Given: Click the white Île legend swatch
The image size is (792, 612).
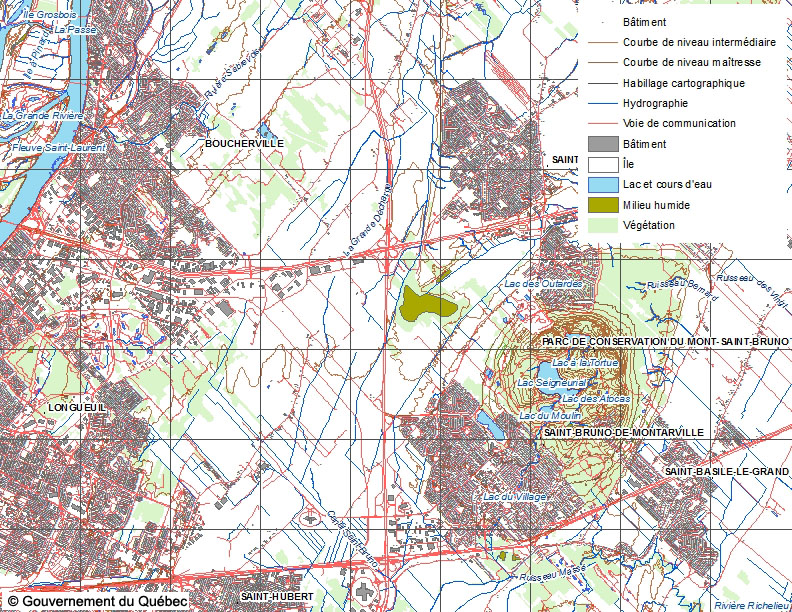Looking at the screenshot, I should 603,164.
